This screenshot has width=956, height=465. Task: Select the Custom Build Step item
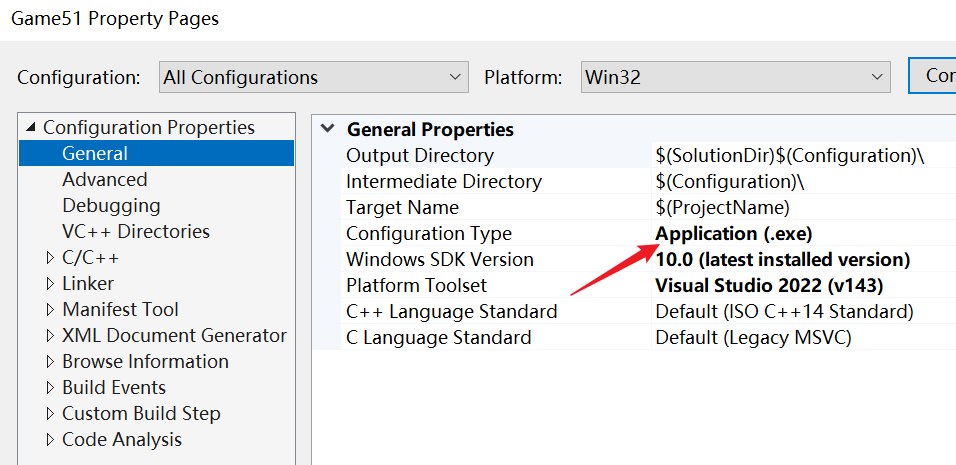click(141, 414)
